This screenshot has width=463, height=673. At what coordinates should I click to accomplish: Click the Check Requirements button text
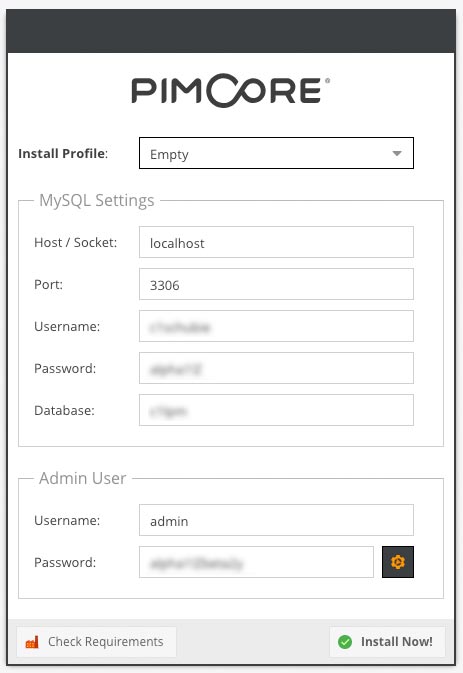106,642
